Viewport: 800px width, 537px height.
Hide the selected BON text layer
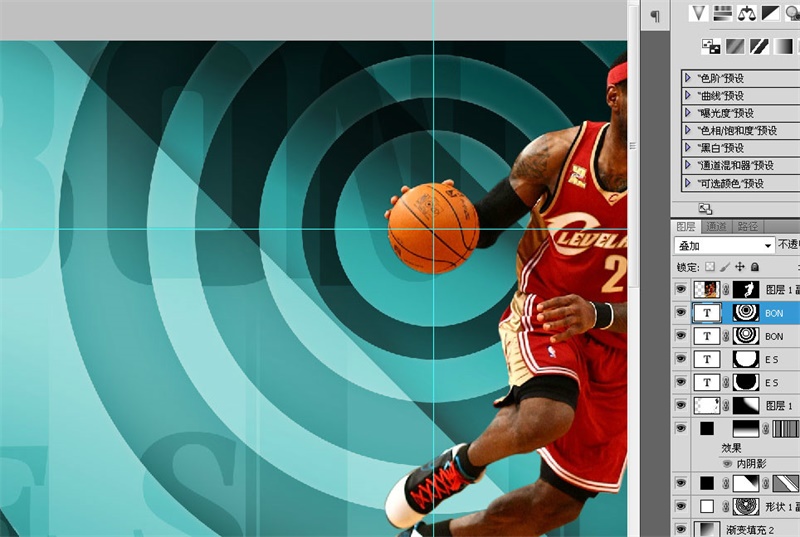(681, 313)
